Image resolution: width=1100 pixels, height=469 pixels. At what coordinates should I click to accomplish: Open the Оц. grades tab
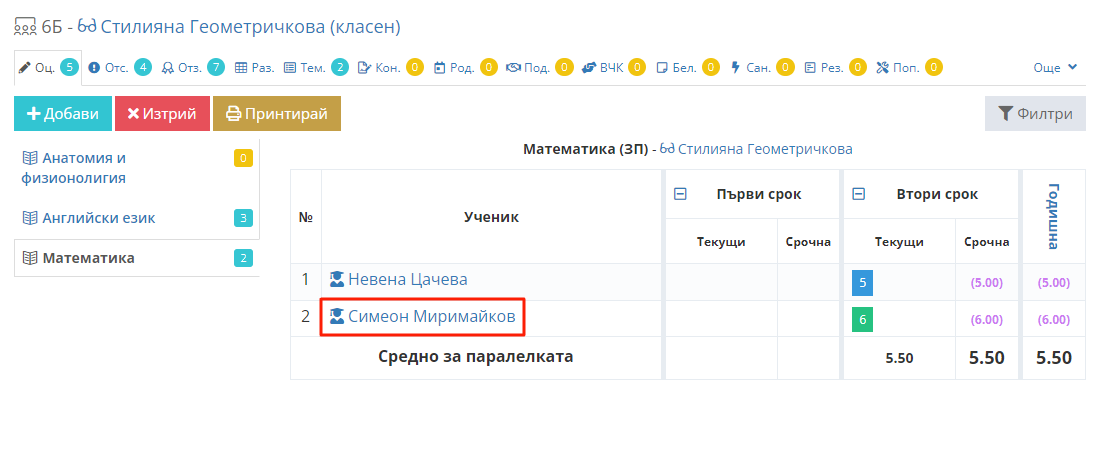[x=47, y=68]
